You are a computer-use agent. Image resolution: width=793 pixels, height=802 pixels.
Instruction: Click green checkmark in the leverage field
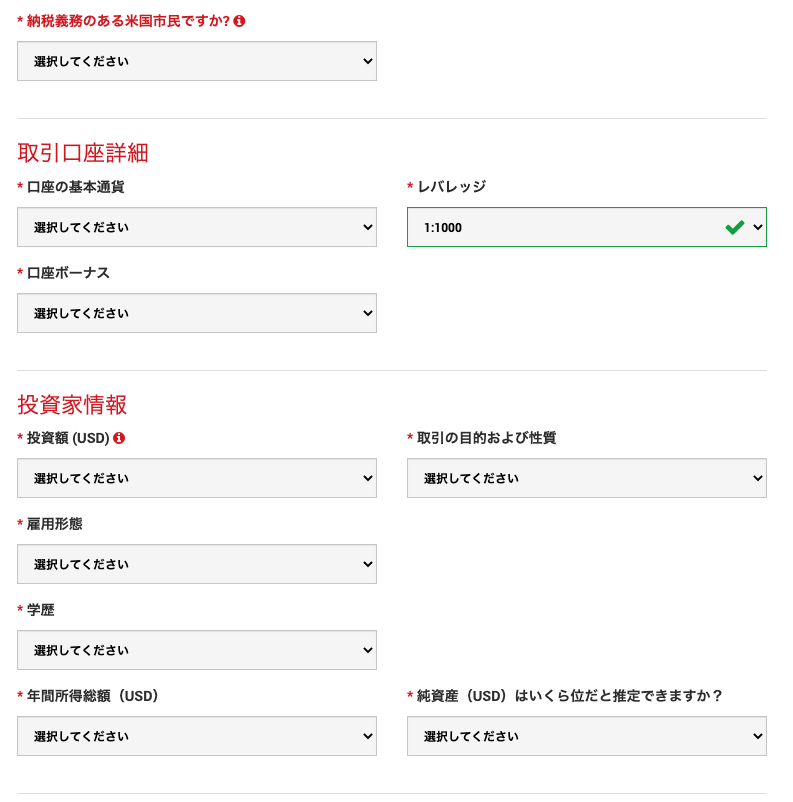pos(735,227)
